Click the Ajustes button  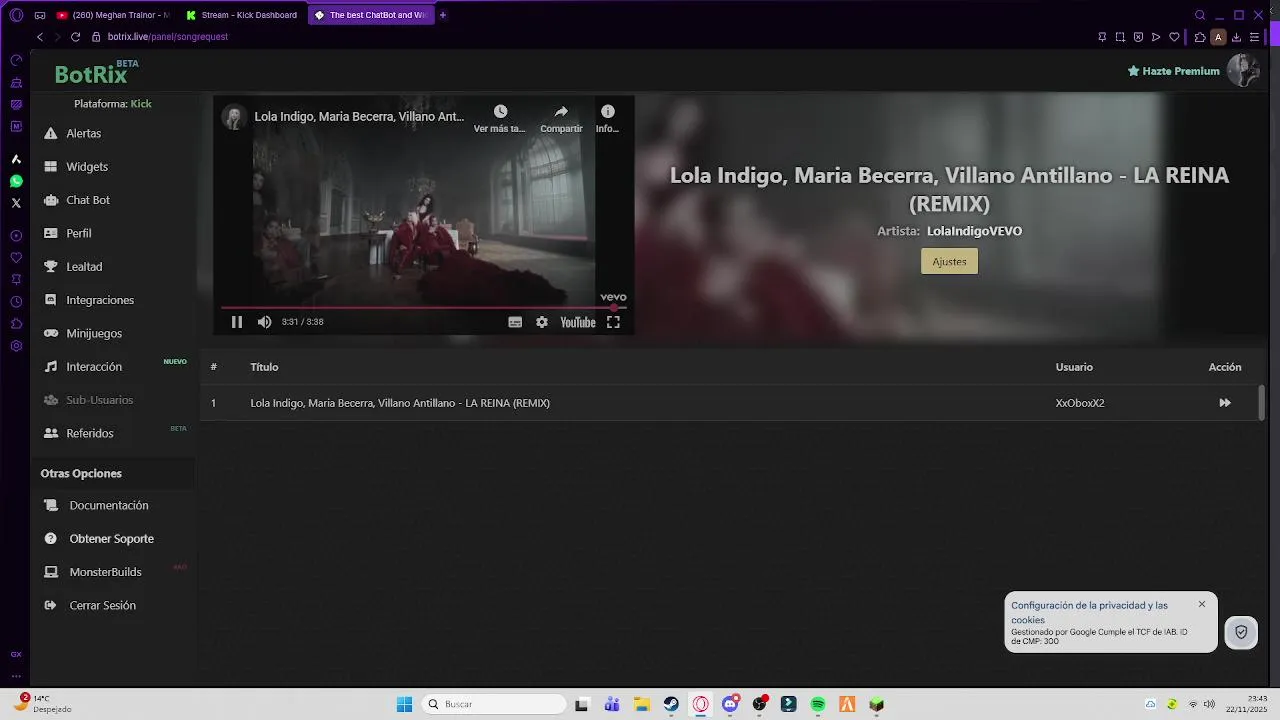[x=949, y=261]
